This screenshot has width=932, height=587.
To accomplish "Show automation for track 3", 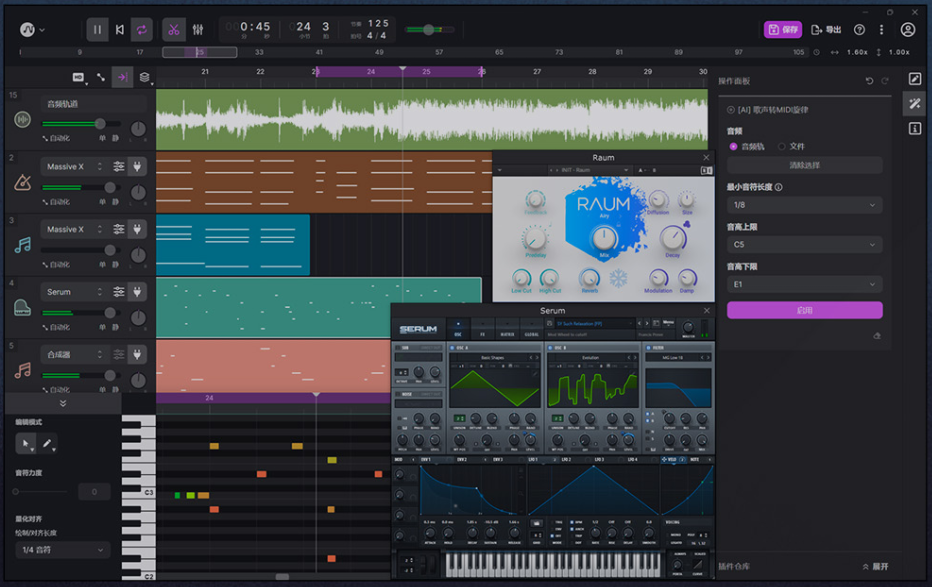I will (x=56, y=264).
